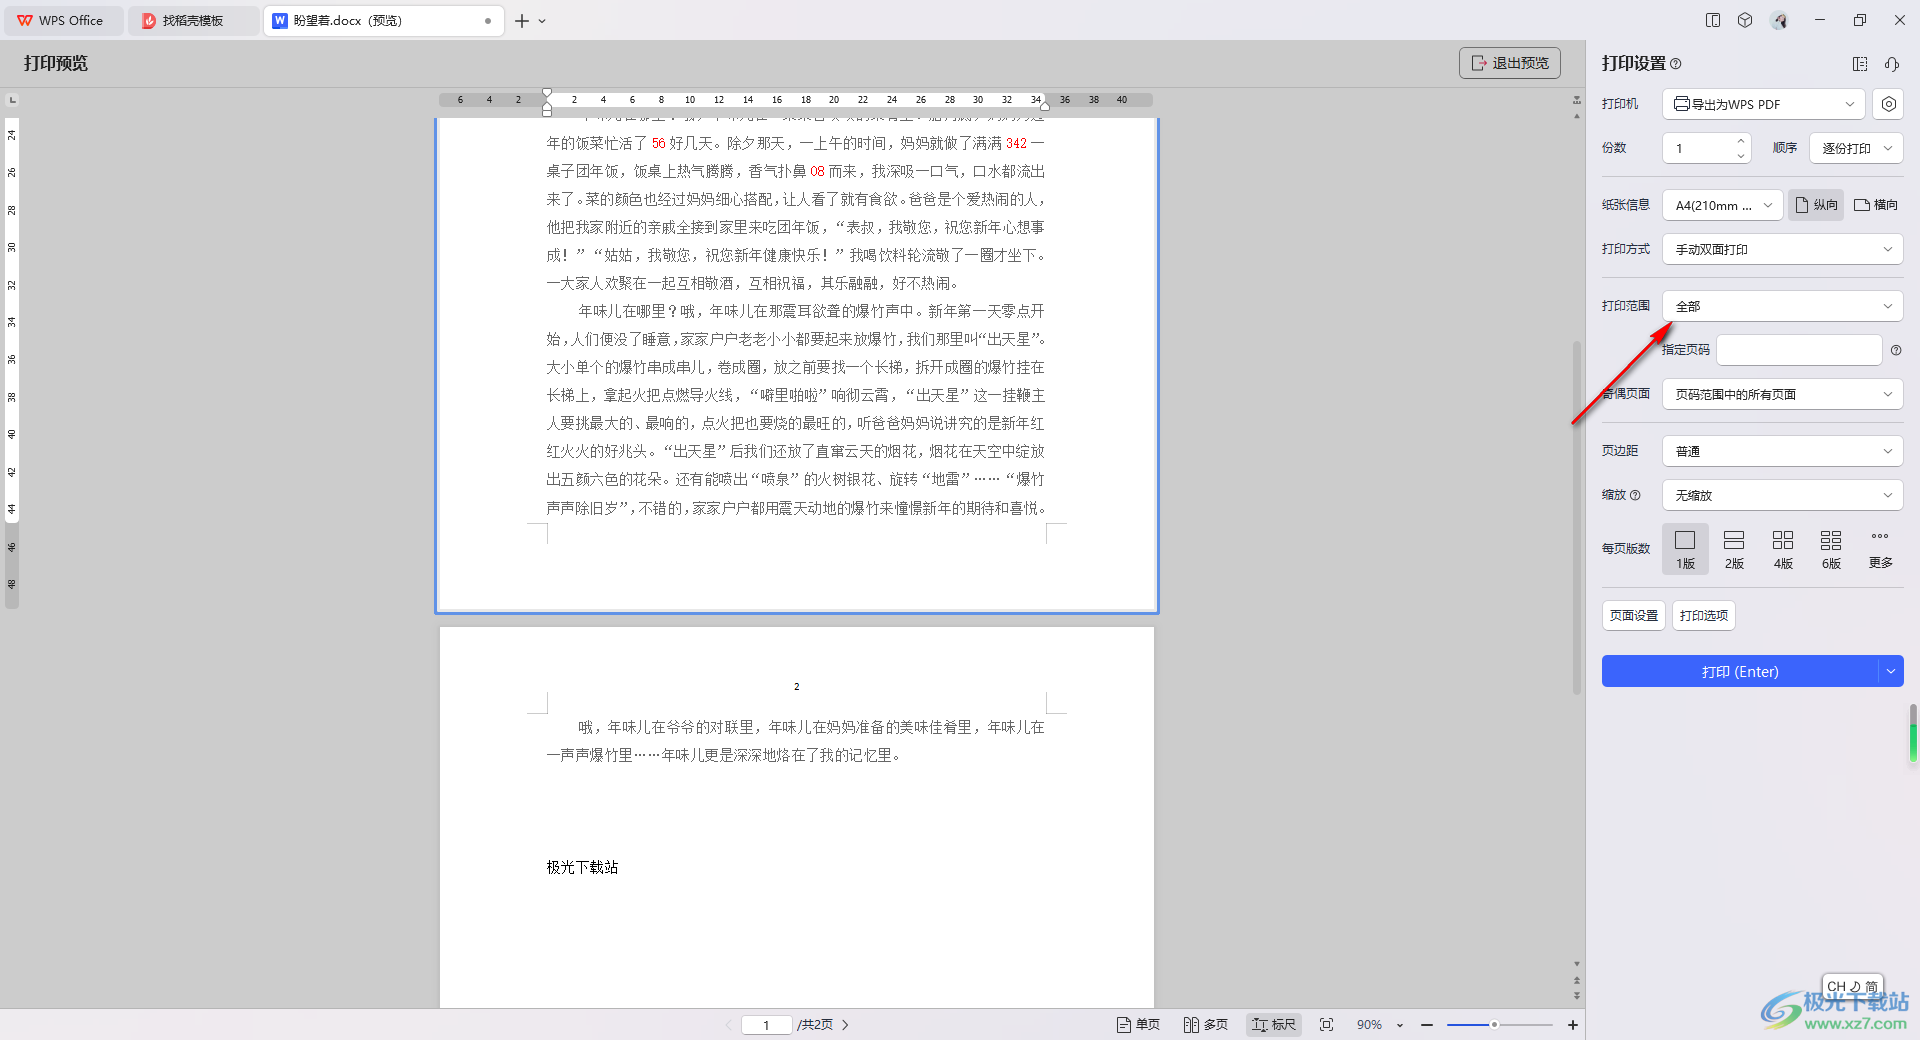Open the printer selection dropdown
Screen dimensions: 1920x1040
[1765, 104]
